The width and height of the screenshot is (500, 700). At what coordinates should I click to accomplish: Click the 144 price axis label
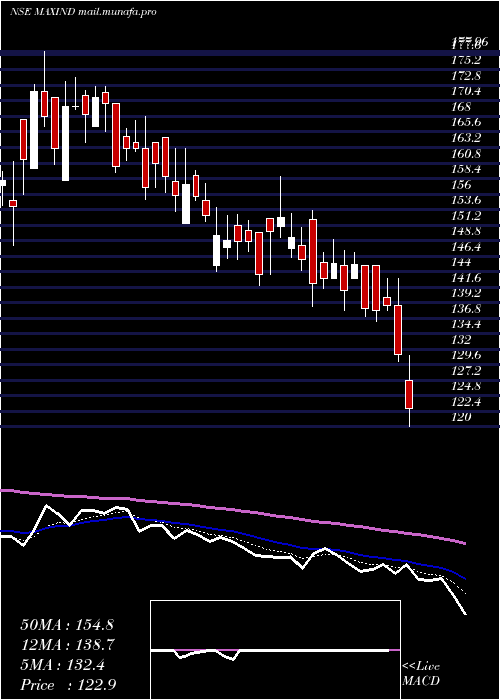(462, 262)
